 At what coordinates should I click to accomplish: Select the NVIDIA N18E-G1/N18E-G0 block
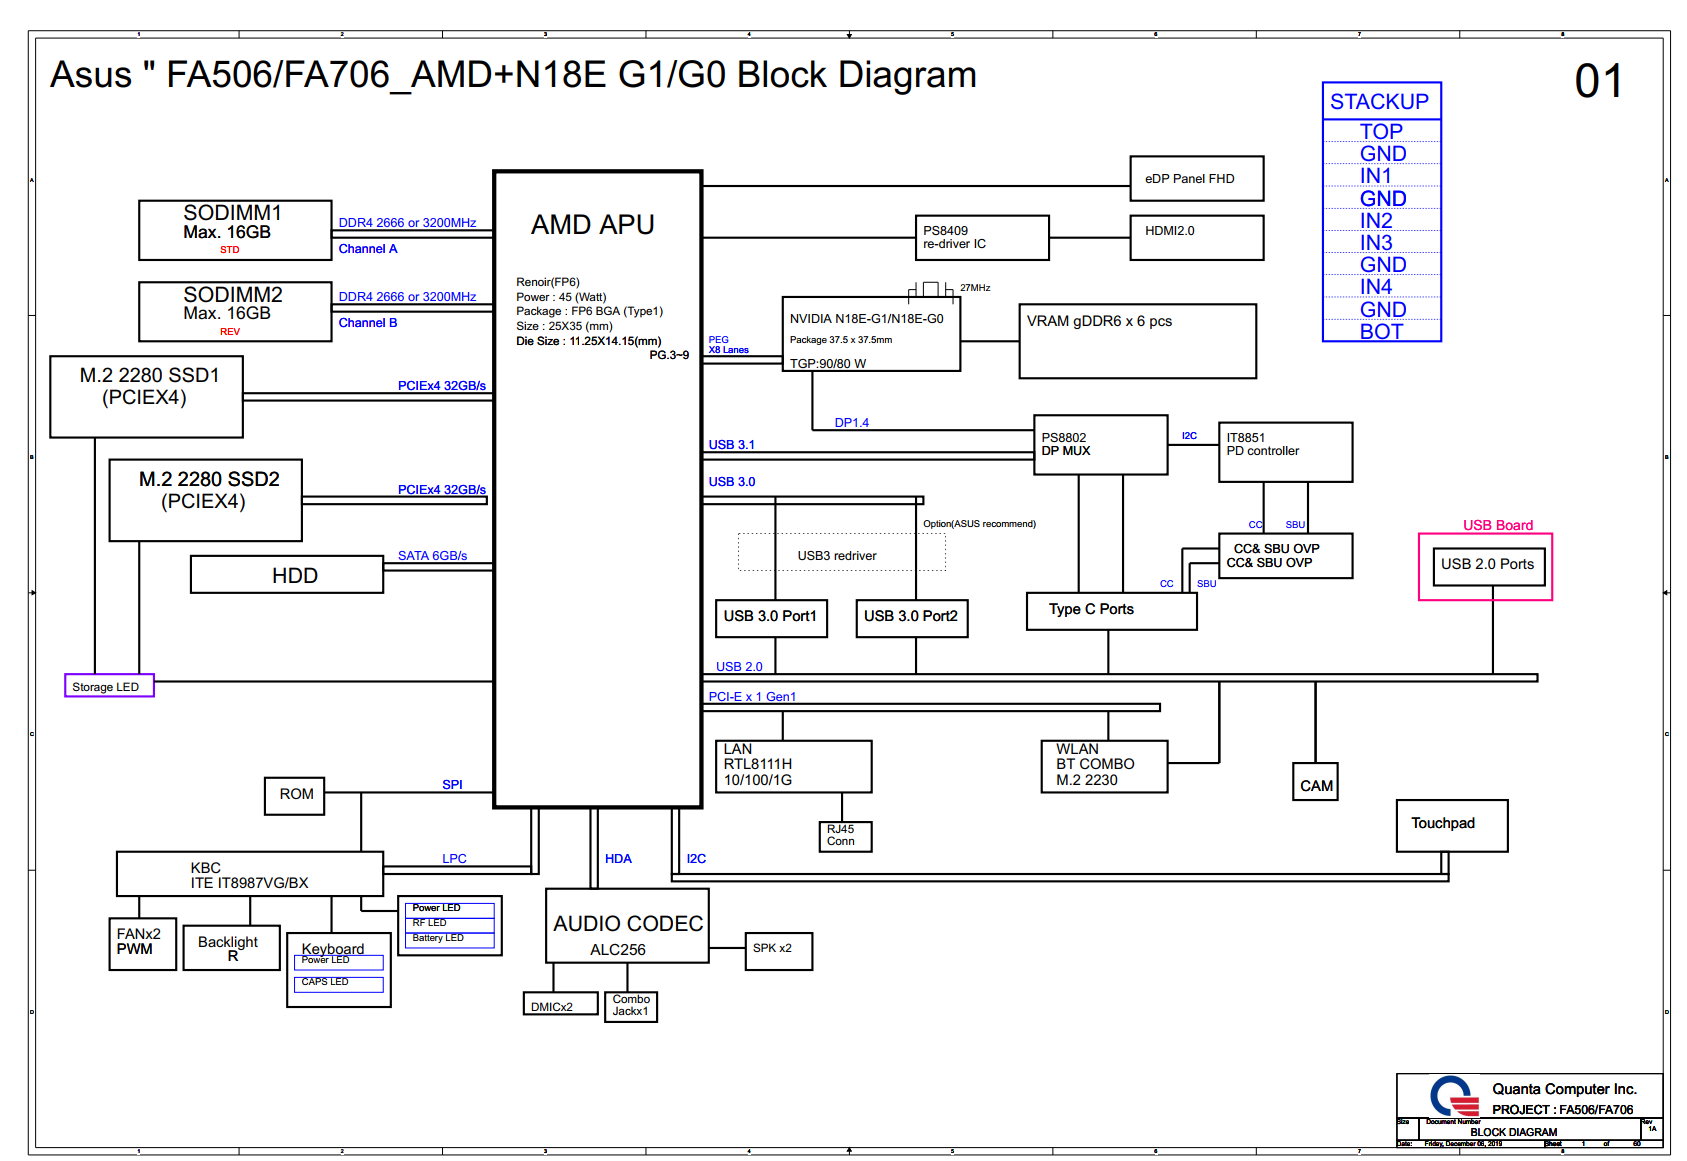pyautogui.click(x=871, y=334)
